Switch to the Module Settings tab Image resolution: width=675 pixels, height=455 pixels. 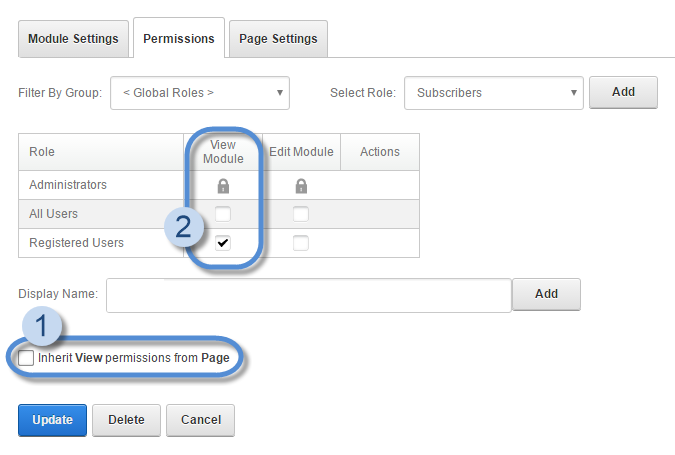(73, 39)
